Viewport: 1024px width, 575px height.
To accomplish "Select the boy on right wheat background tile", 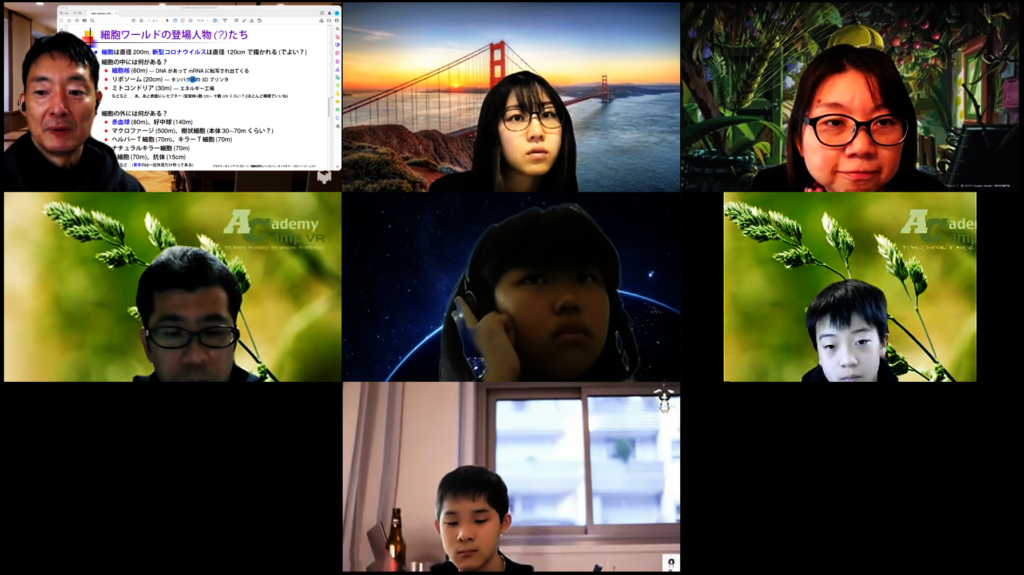I will point(850,287).
